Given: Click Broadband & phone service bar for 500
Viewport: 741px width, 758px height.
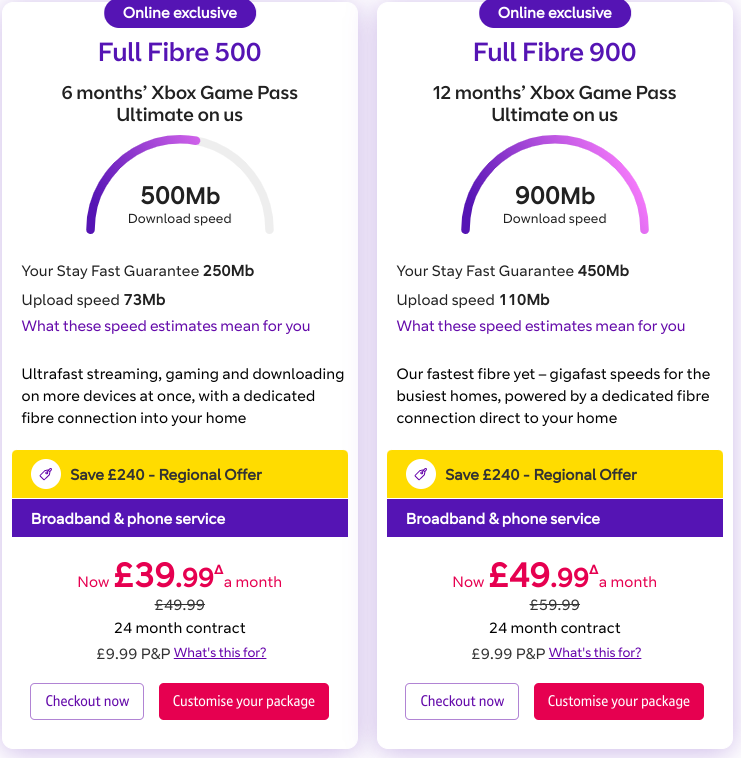Looking at the screenshot, I should [180, 519].
